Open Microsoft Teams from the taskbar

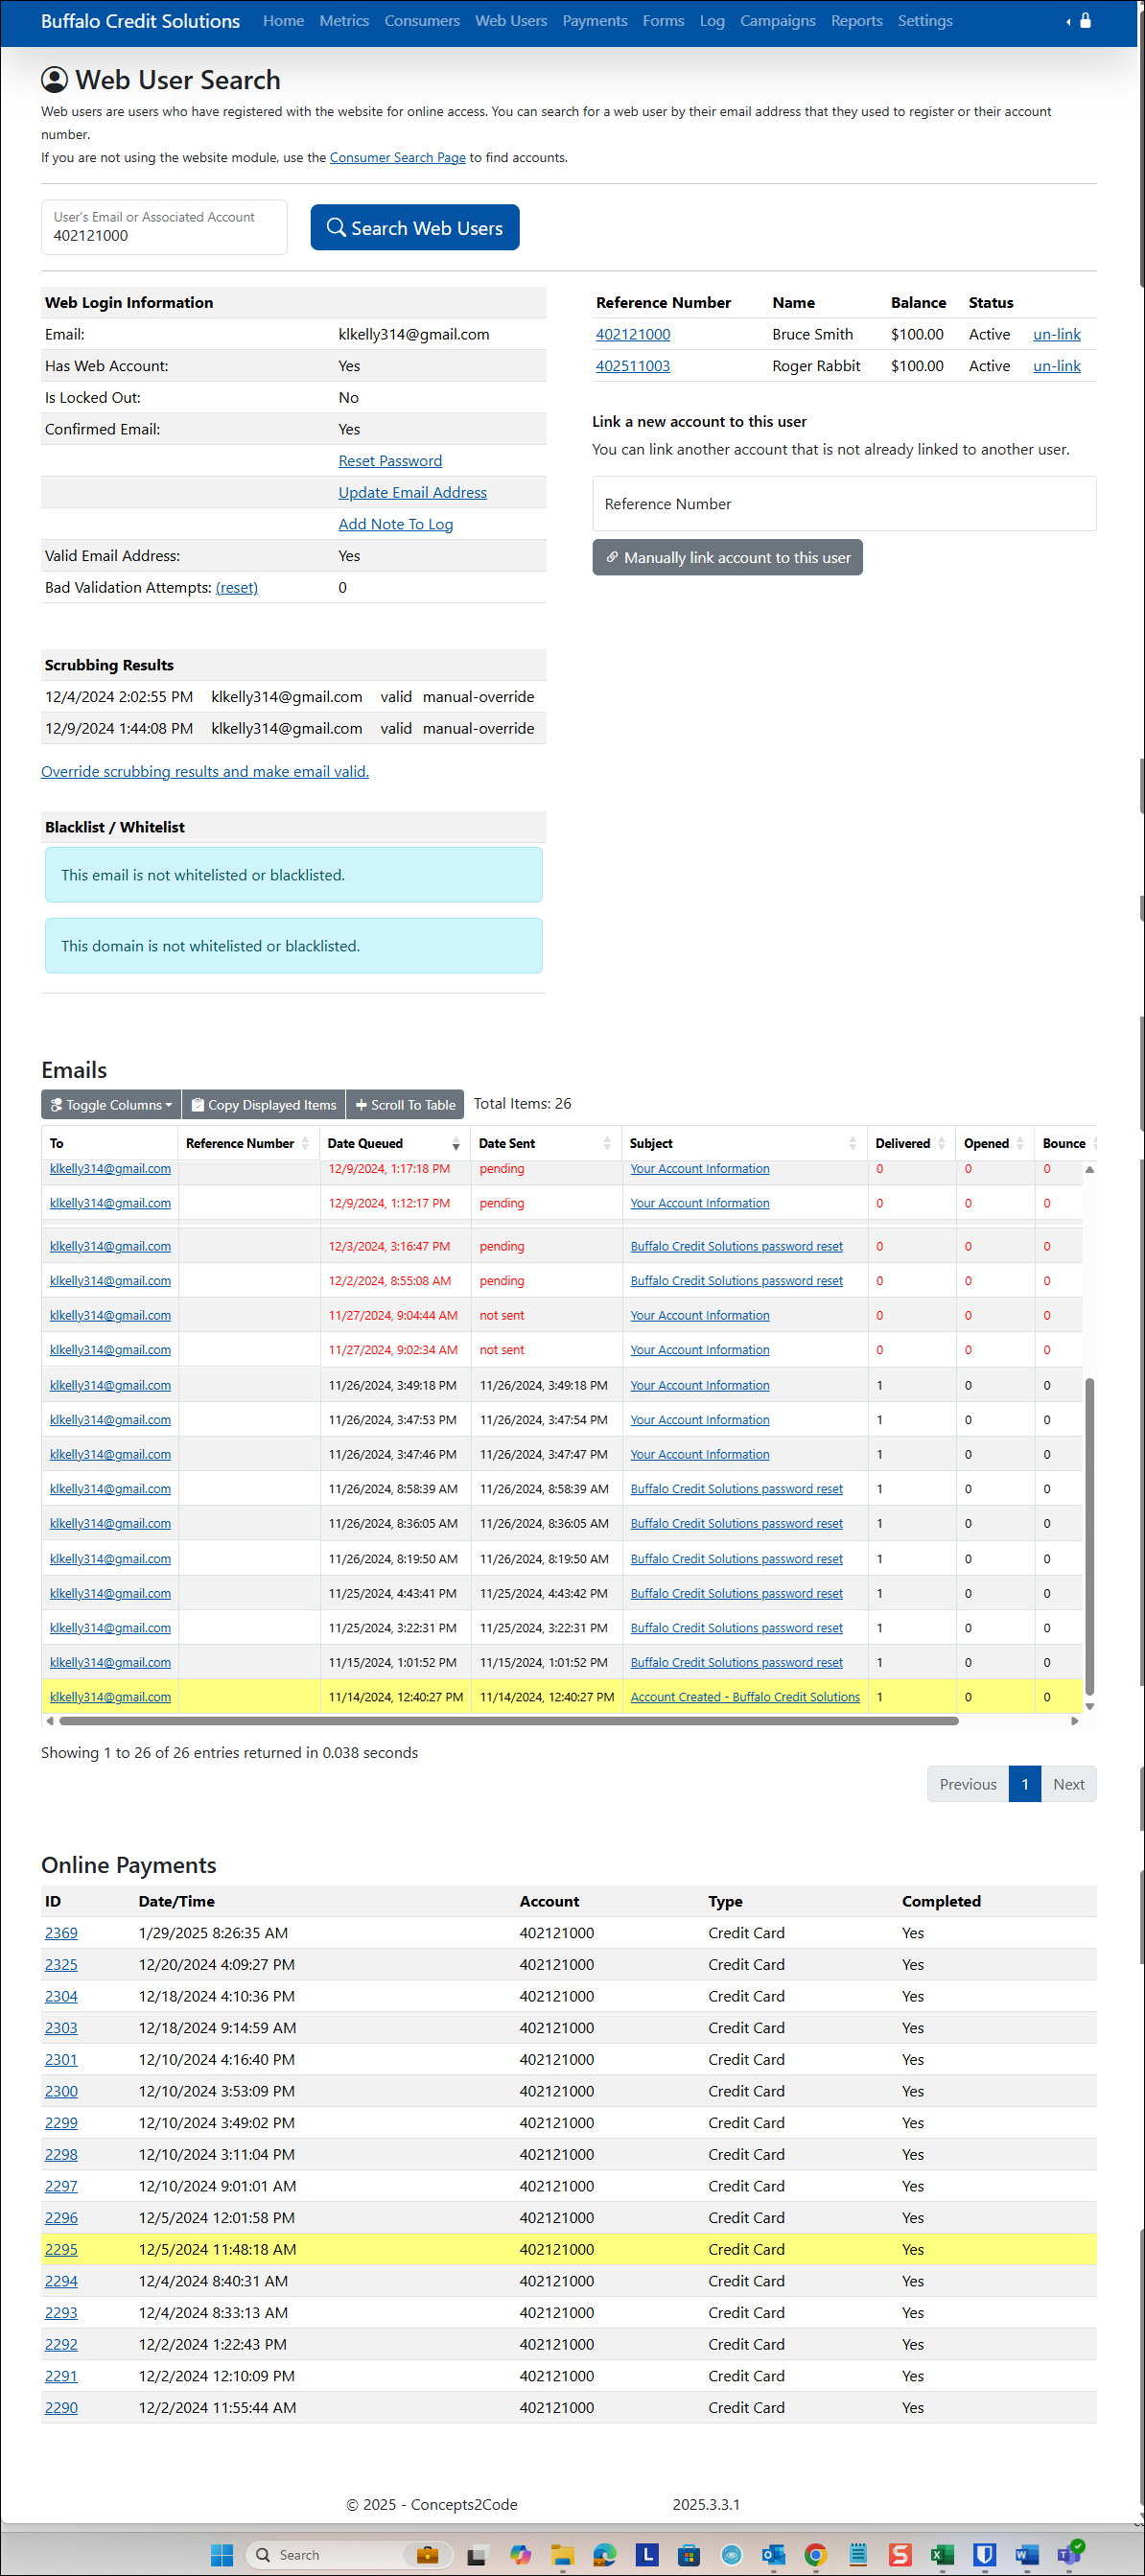[x=1070, y=2553]
